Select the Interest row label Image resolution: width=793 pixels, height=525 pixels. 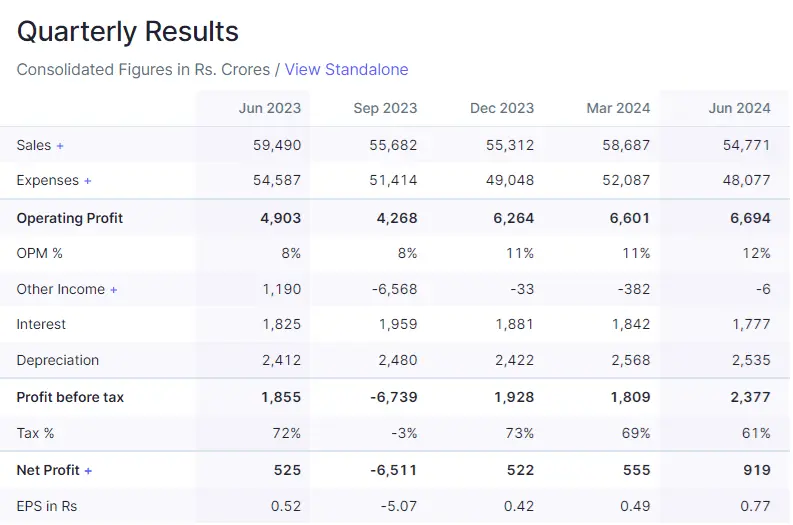click(41, 324)
